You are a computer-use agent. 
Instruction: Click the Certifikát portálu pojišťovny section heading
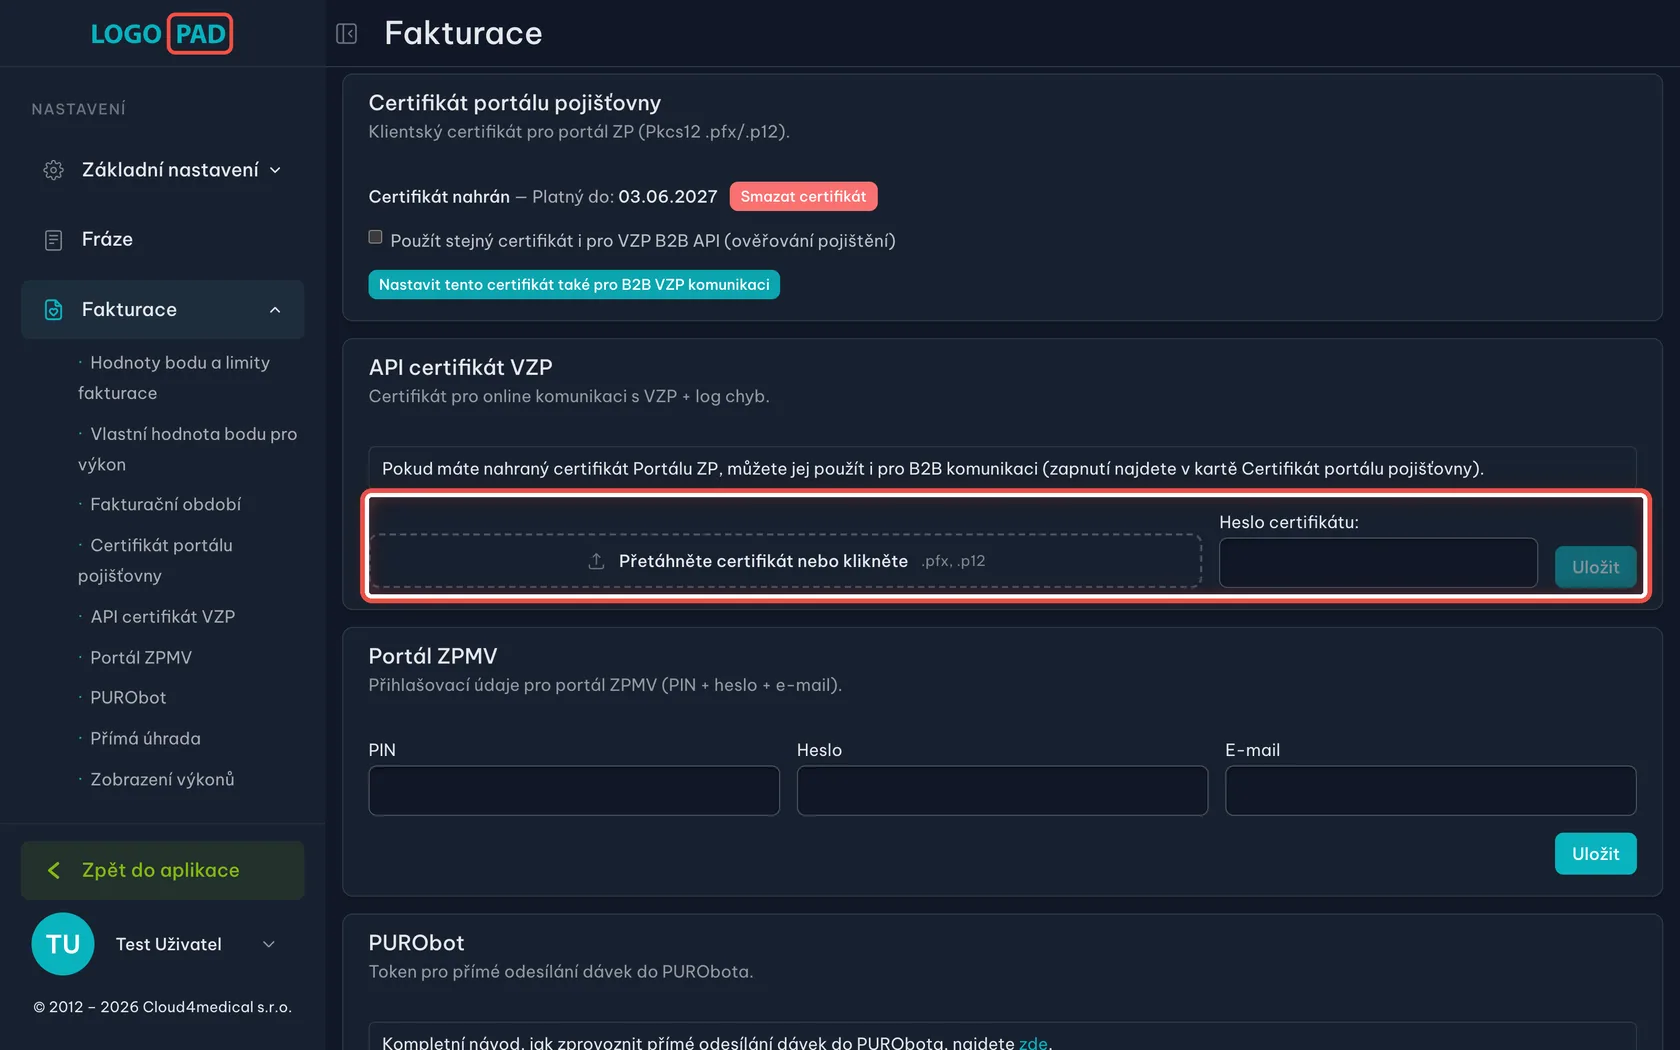click(515, 103)
